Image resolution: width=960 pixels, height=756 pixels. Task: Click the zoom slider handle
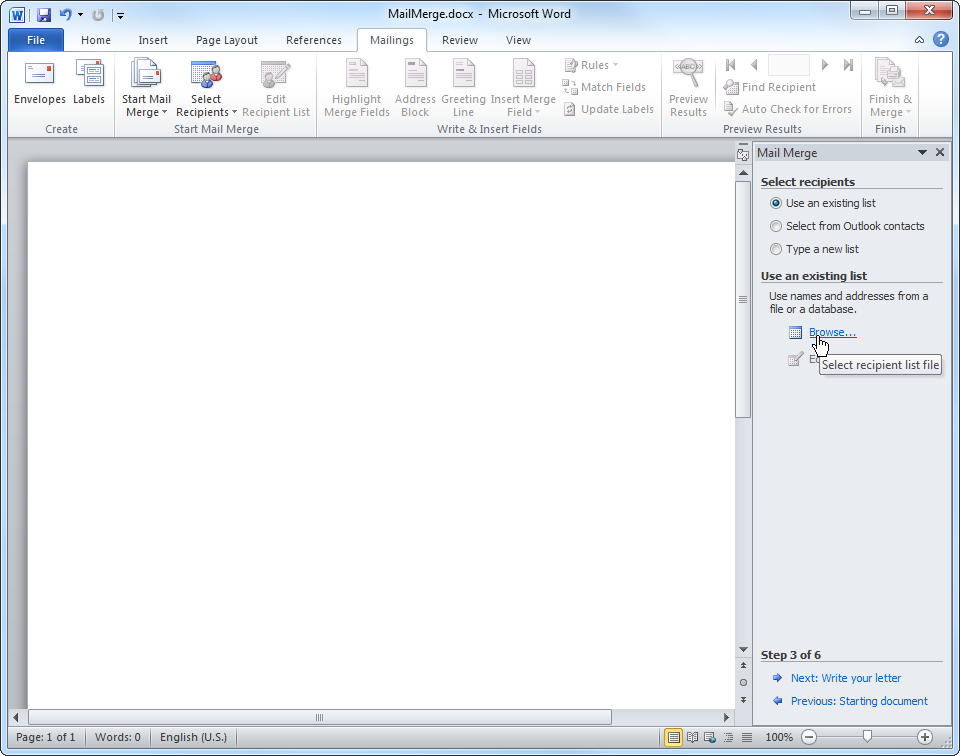[x=867, y=737]
